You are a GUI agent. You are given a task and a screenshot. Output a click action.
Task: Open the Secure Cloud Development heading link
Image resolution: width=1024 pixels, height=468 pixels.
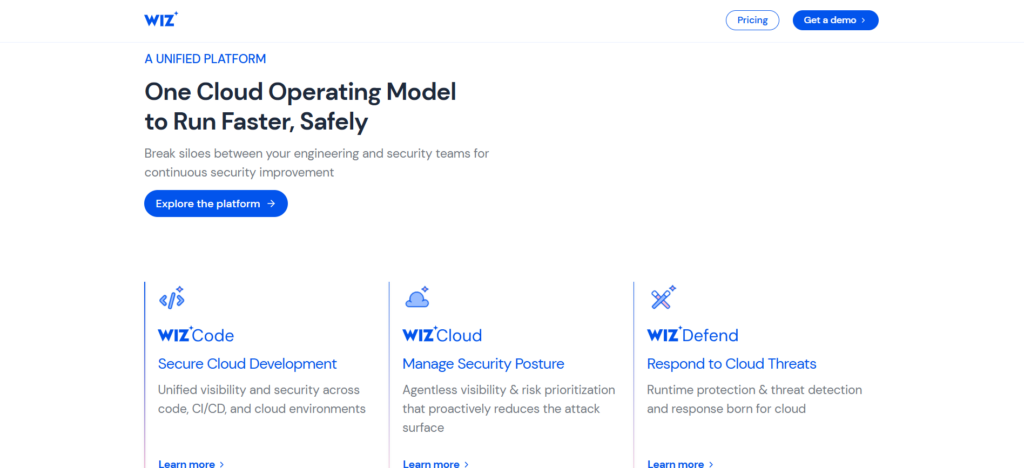click(x=247, y=364)
